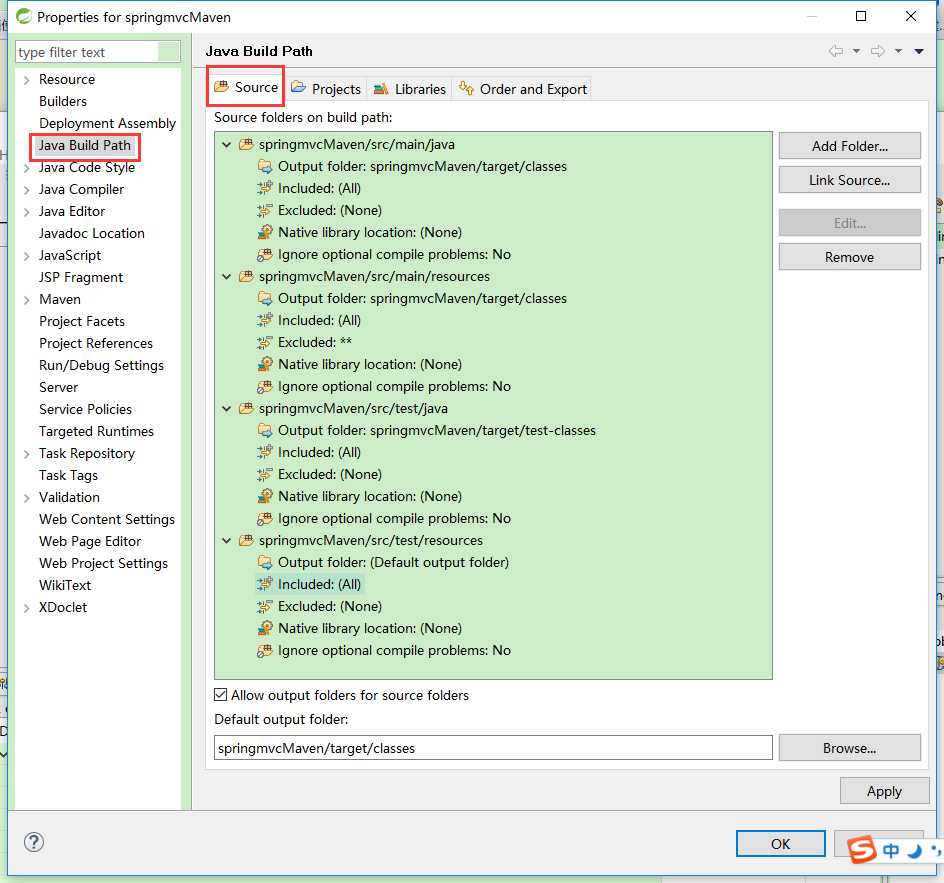Image resolution: width=944 pixels, height=883 pixels.
Task: Select Builders in sidebar
Action: 63,101
